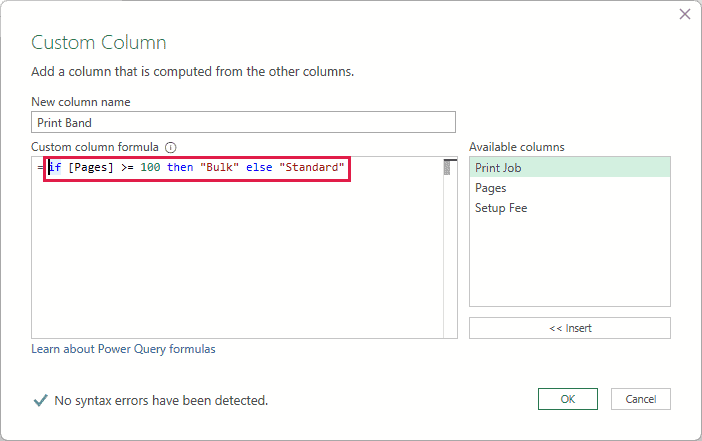The image size is (702, 441).
Task: Close the Custom Column dialog
Action: click(685, 14)
